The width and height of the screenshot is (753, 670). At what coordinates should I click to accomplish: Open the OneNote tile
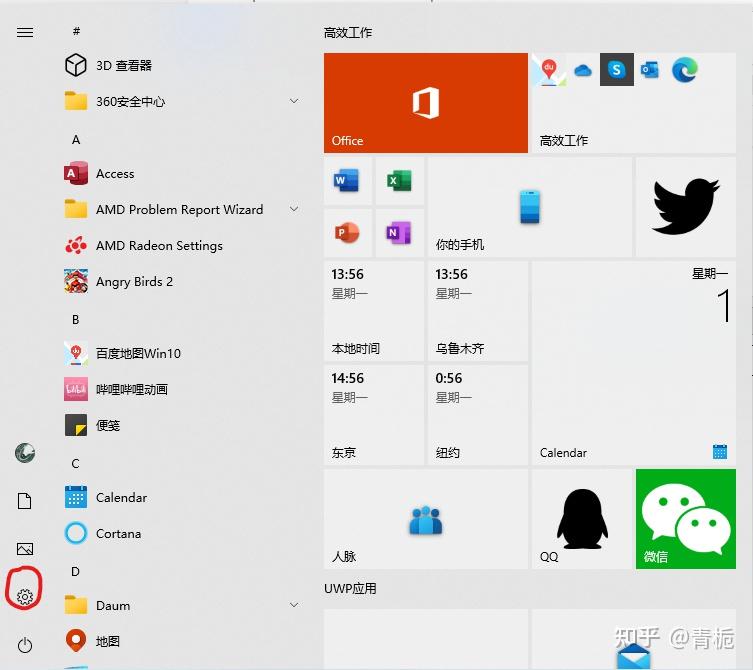pos(400,233)
